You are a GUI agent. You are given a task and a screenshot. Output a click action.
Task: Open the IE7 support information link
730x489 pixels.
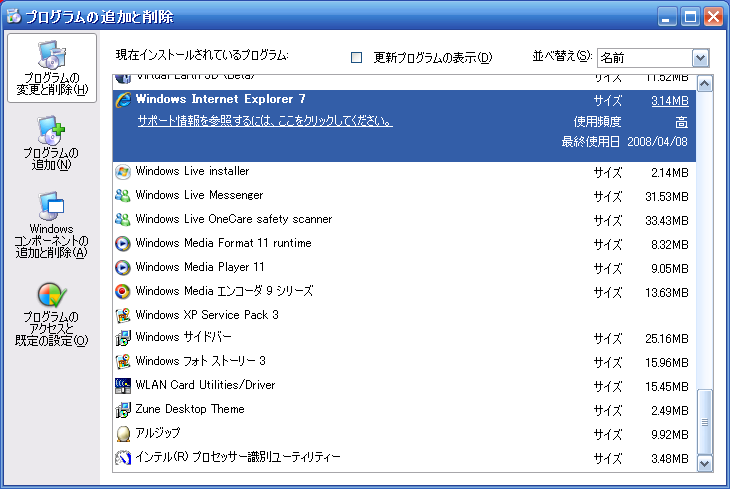point(265,121)
